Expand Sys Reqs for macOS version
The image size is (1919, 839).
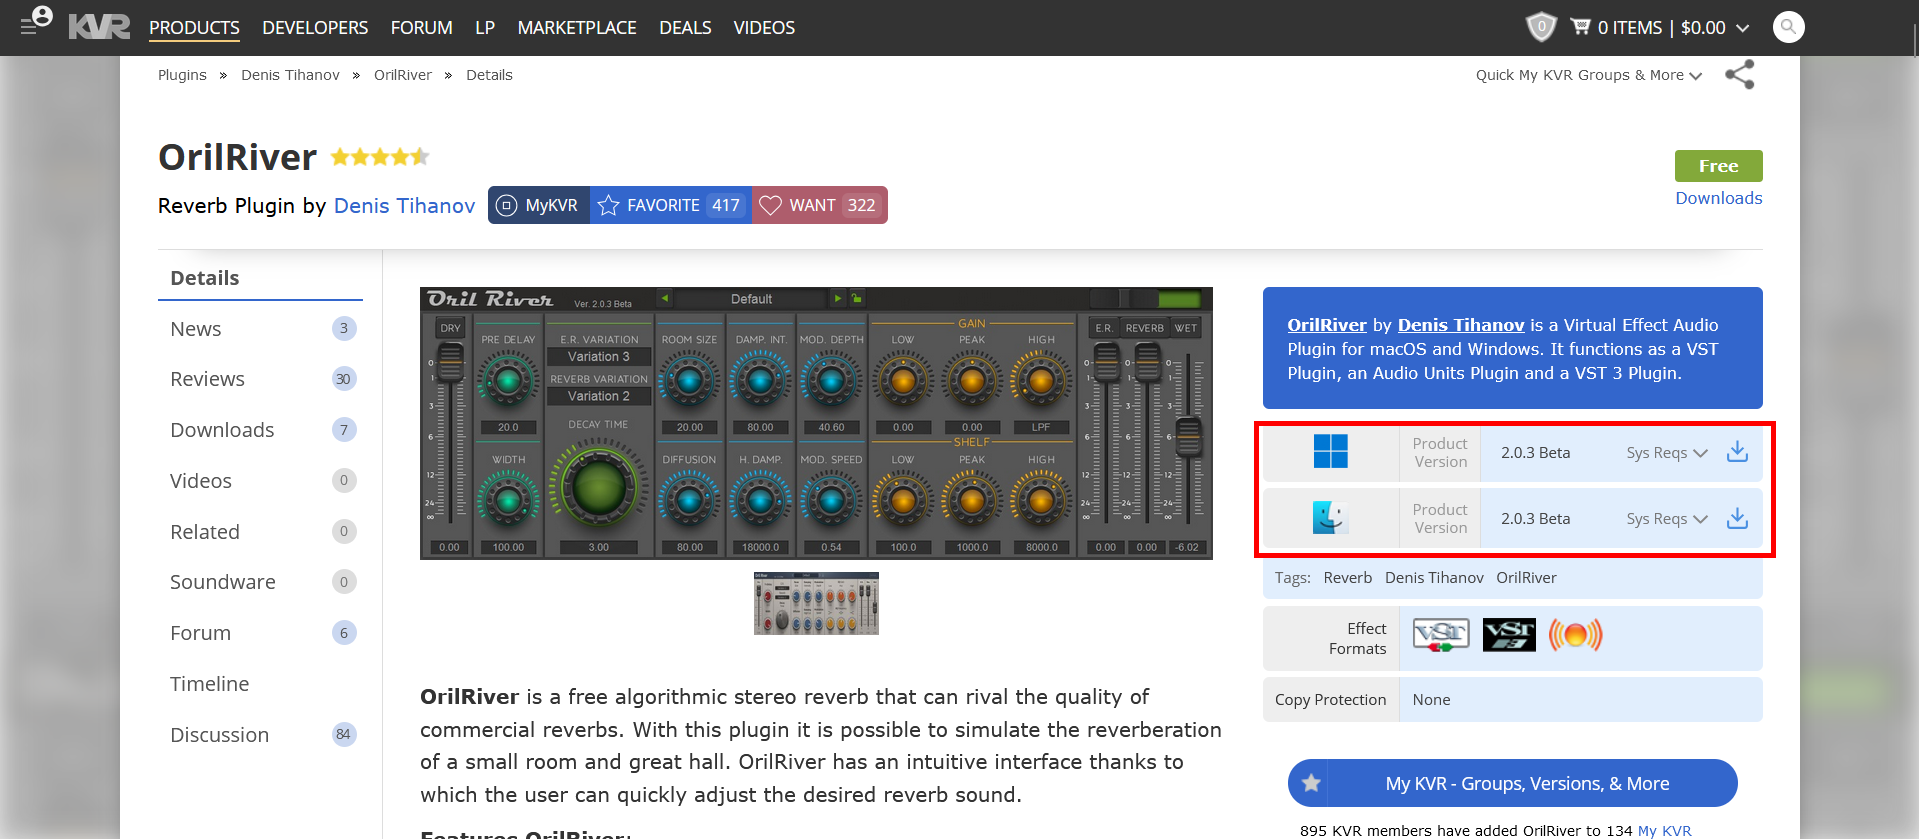click(1667, 519)
